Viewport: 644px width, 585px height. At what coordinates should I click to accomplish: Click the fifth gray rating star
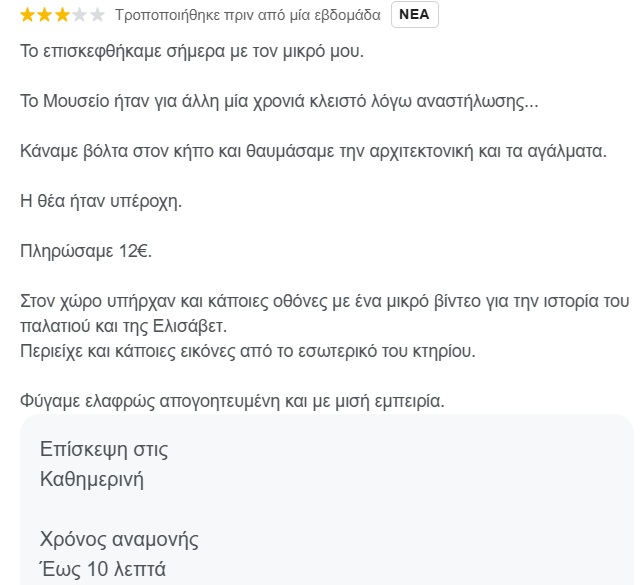96,15
